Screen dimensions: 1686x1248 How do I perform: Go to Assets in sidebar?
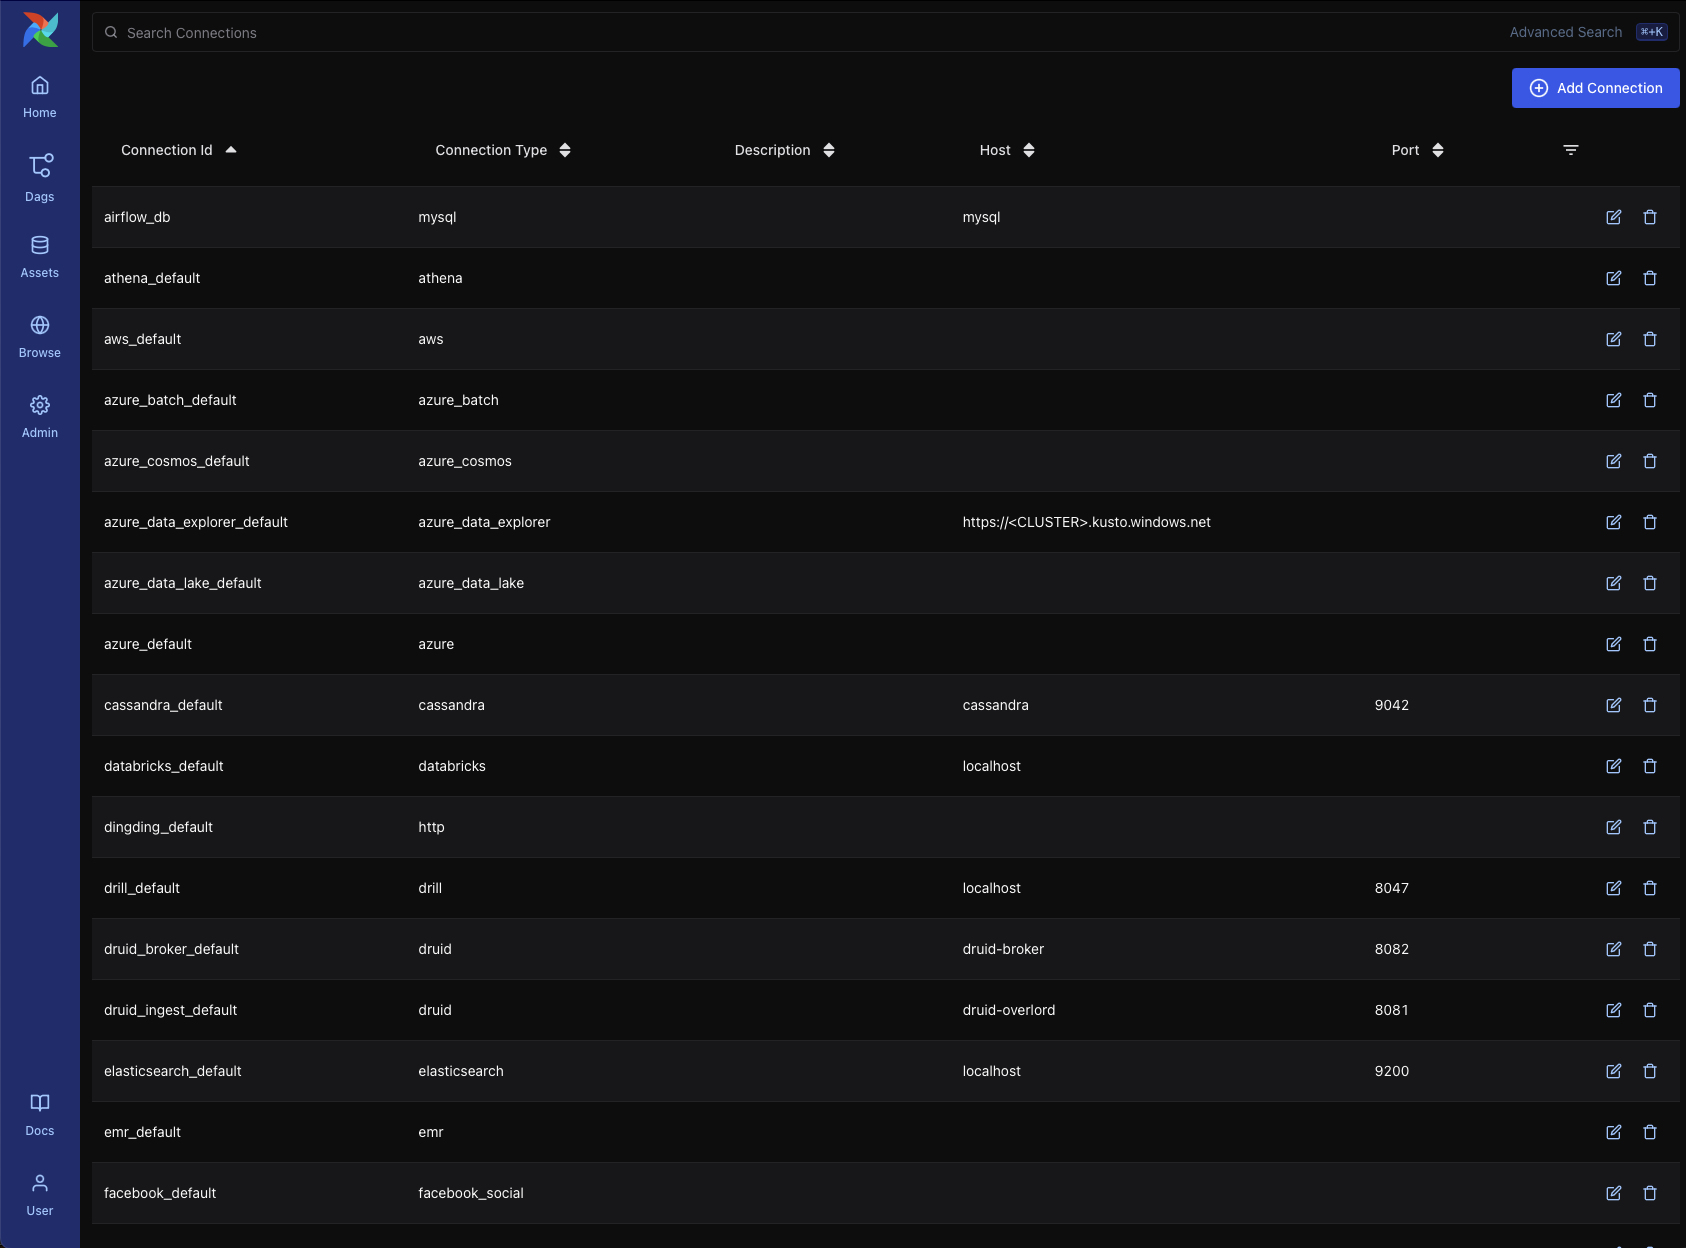pos(40,256)
